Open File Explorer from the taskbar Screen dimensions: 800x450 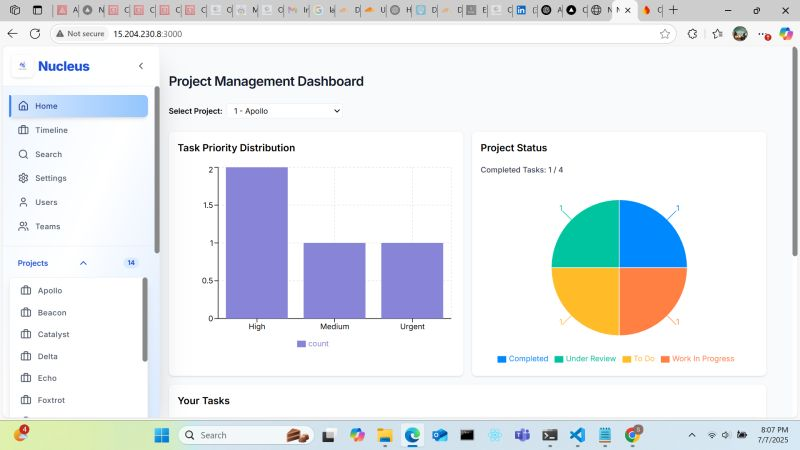[x=384, y=435]
